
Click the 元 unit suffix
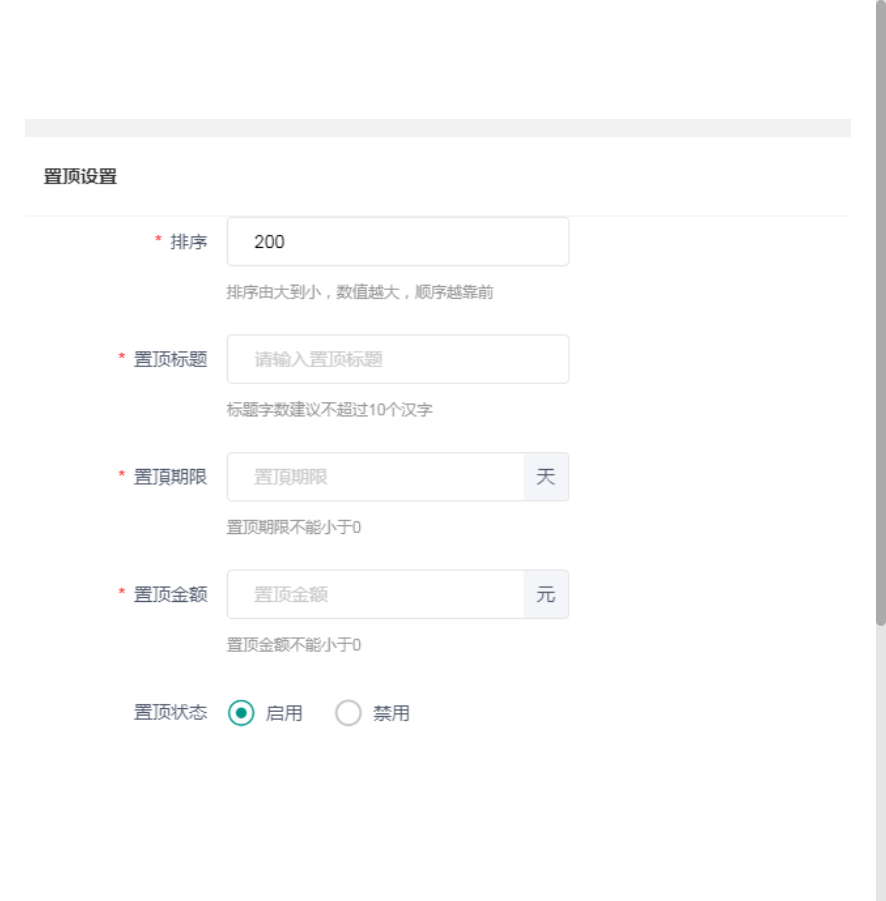(546, 594)
